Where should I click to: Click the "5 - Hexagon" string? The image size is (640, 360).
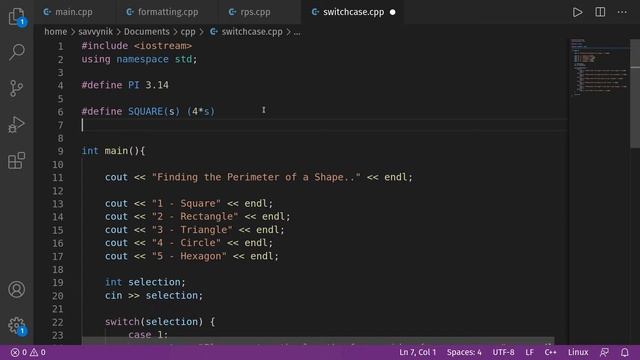[x=189, y=256]
